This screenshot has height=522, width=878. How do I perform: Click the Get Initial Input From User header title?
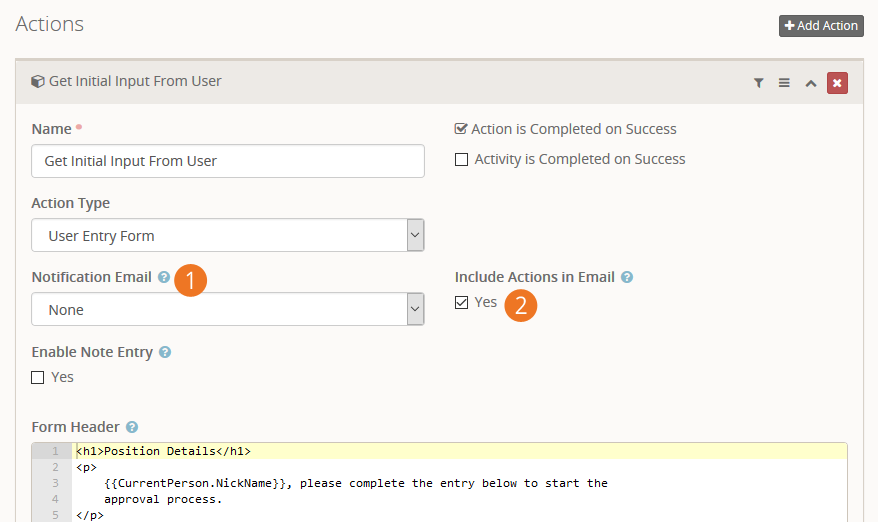pyautogui.click(x=135, y=81)
